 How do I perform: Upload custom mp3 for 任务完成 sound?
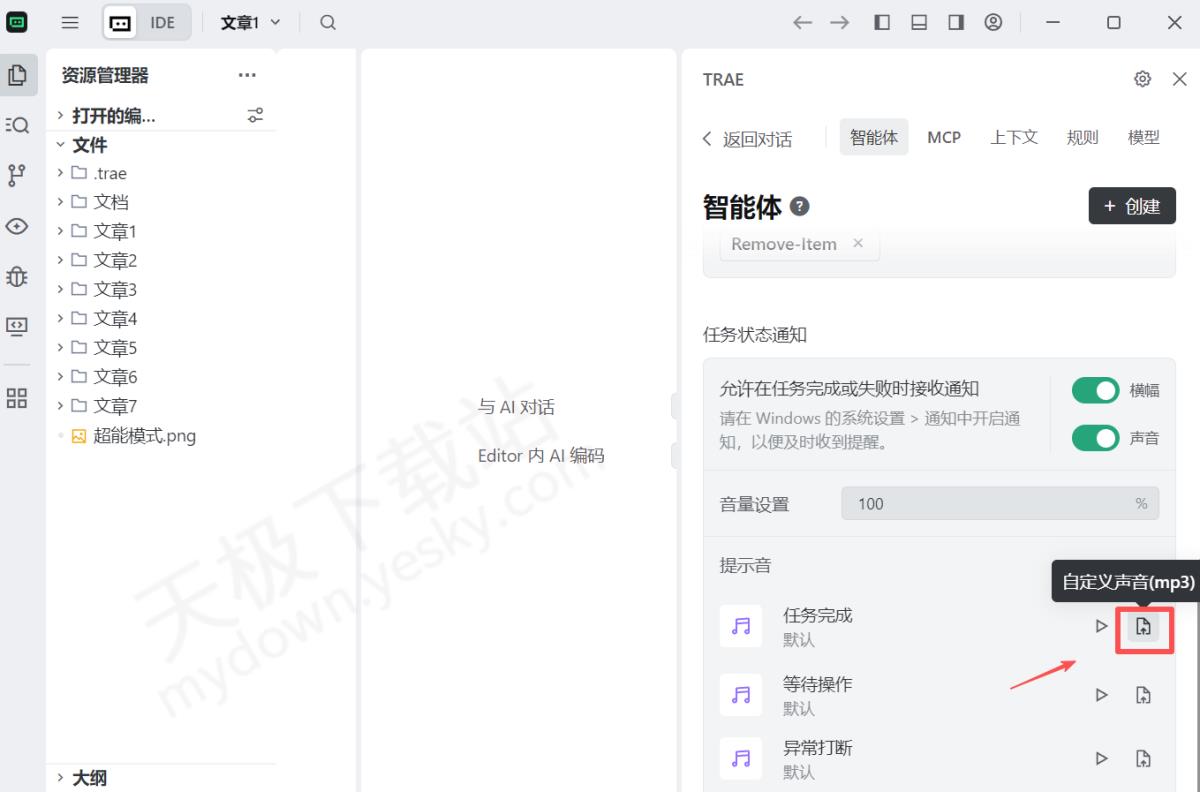click(x=1143, y=627)
